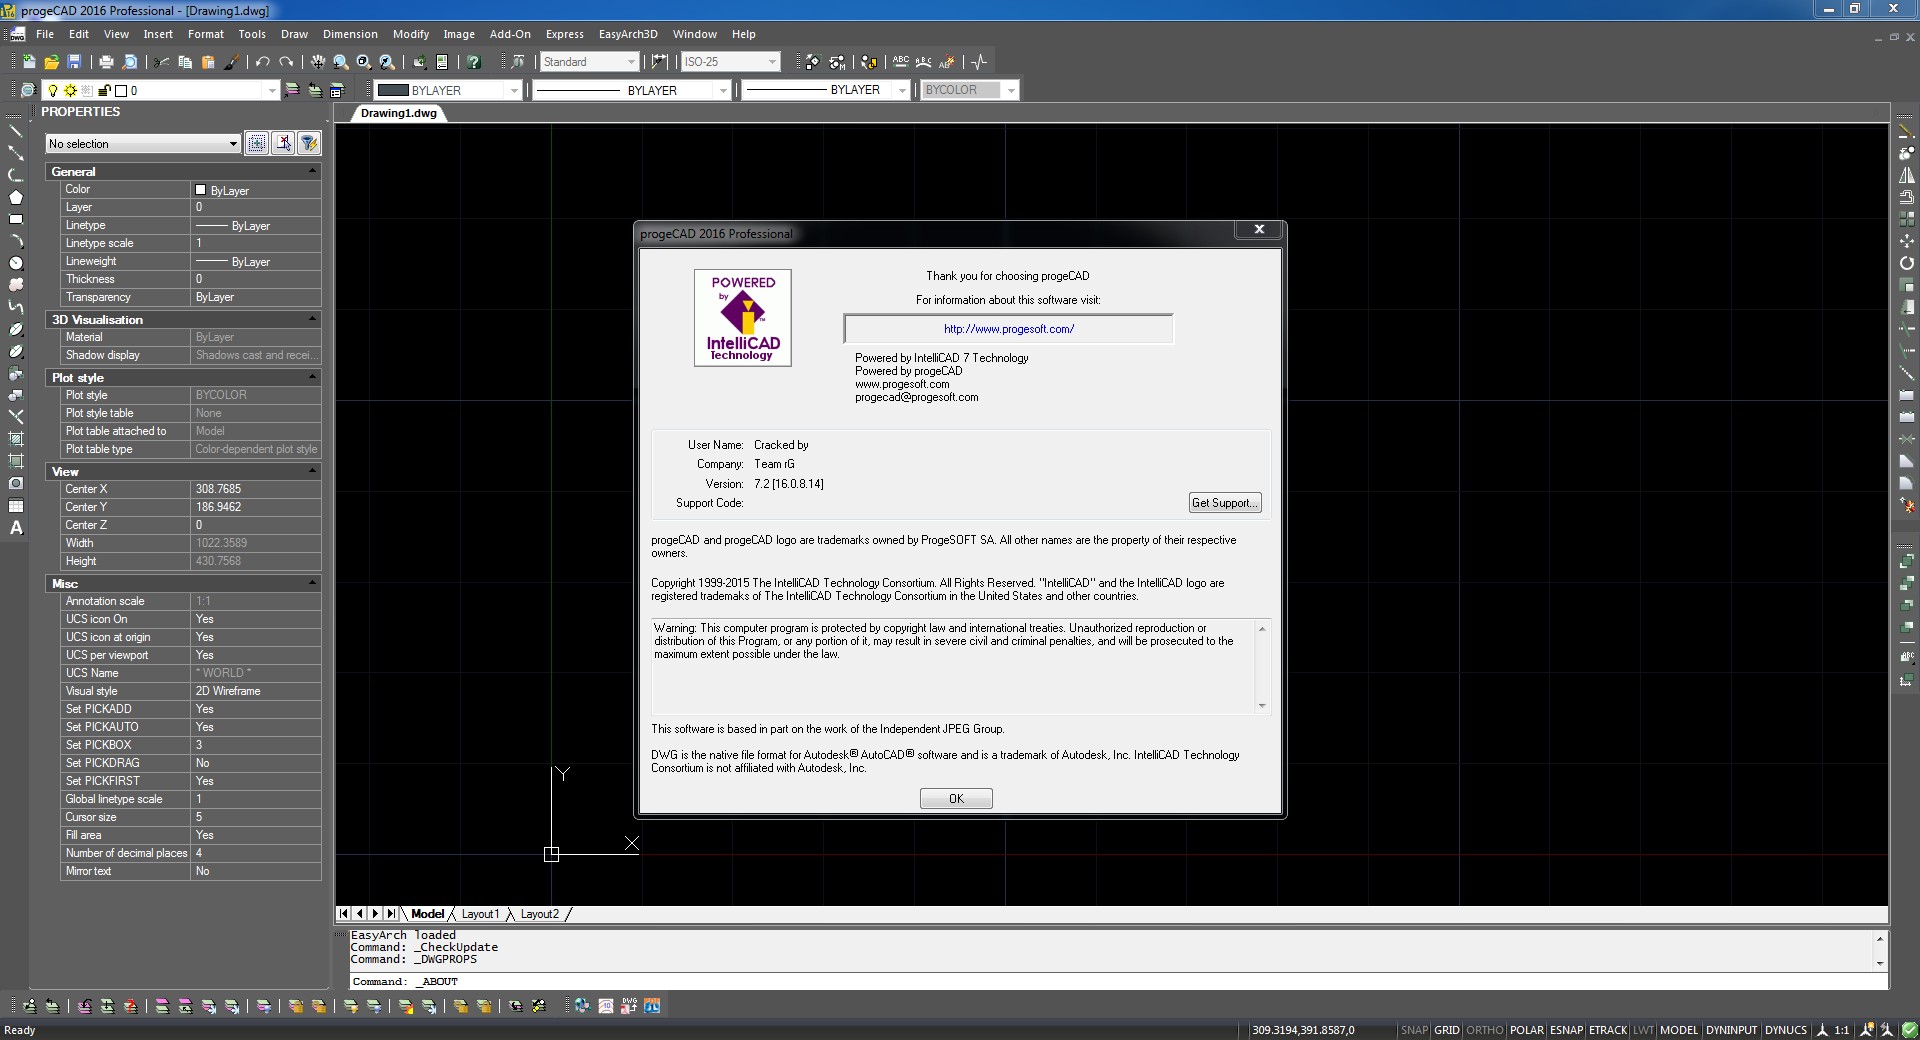Open the Layer Manager icon

tap(28, 90)
